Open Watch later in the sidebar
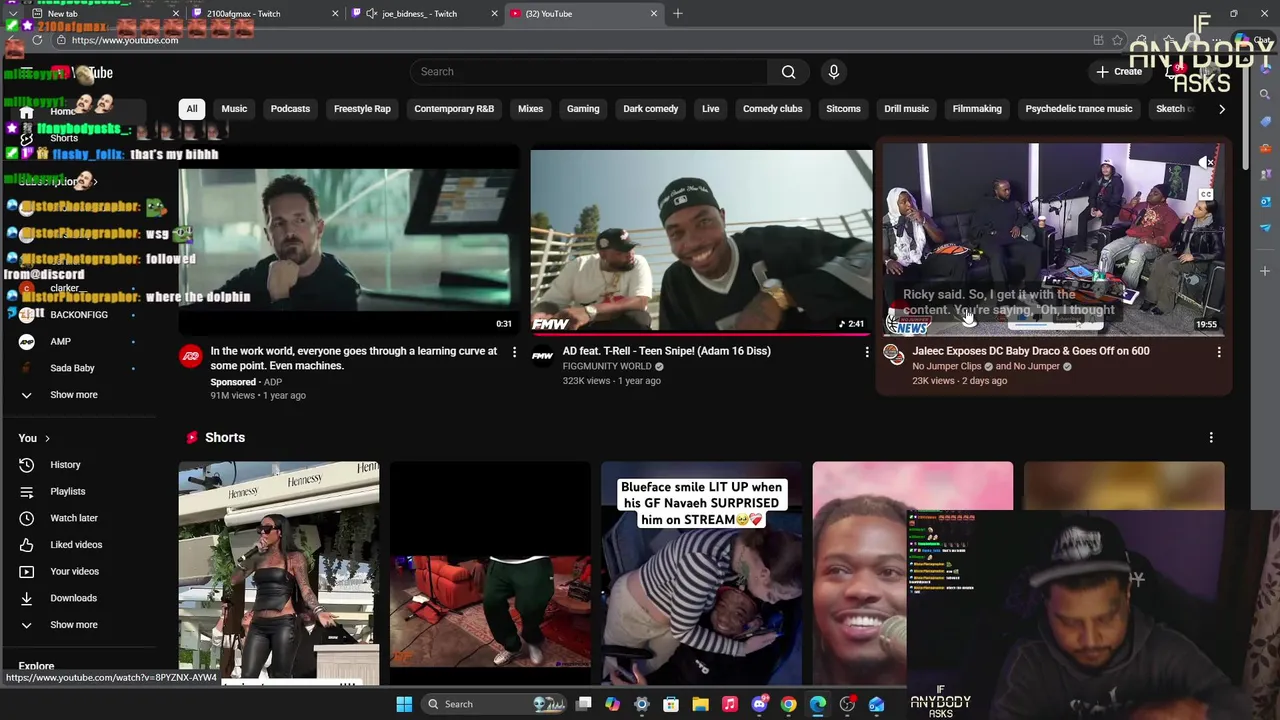Viewport: 1280px width, 720px height. click(x=73, y=518)
